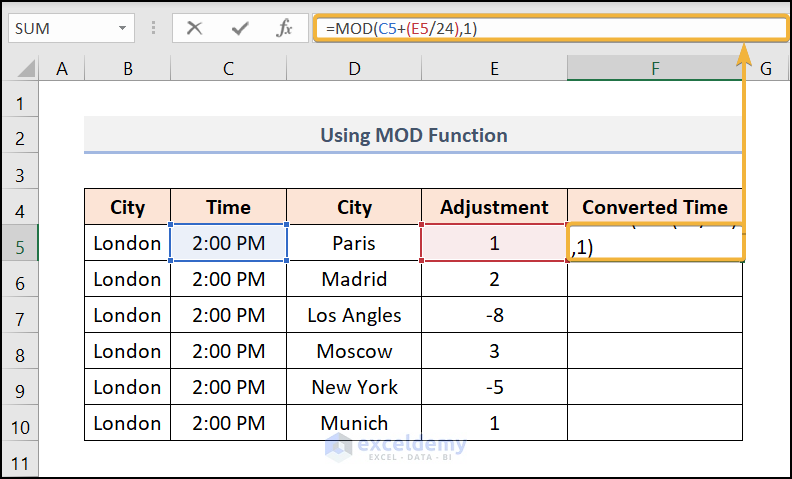Click the Using MOD Function title cell
This screenshot has width=792, height=479.
(413, 135)
